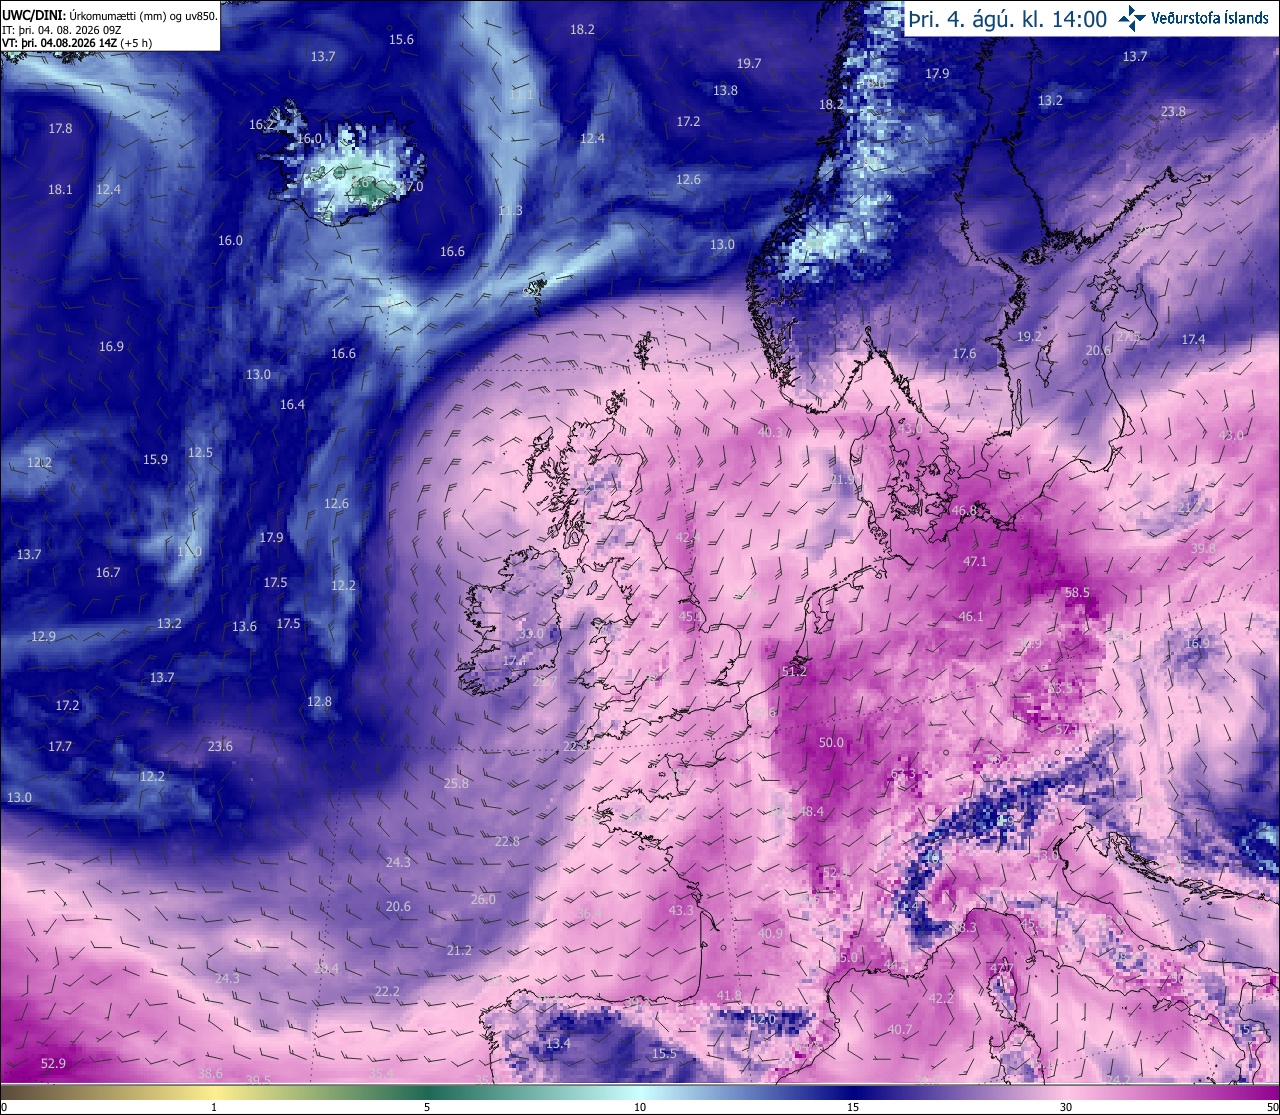The image size is (1280, 1115).
Task: Click the 19.7 value label
Action: click(x=749, y=63)
